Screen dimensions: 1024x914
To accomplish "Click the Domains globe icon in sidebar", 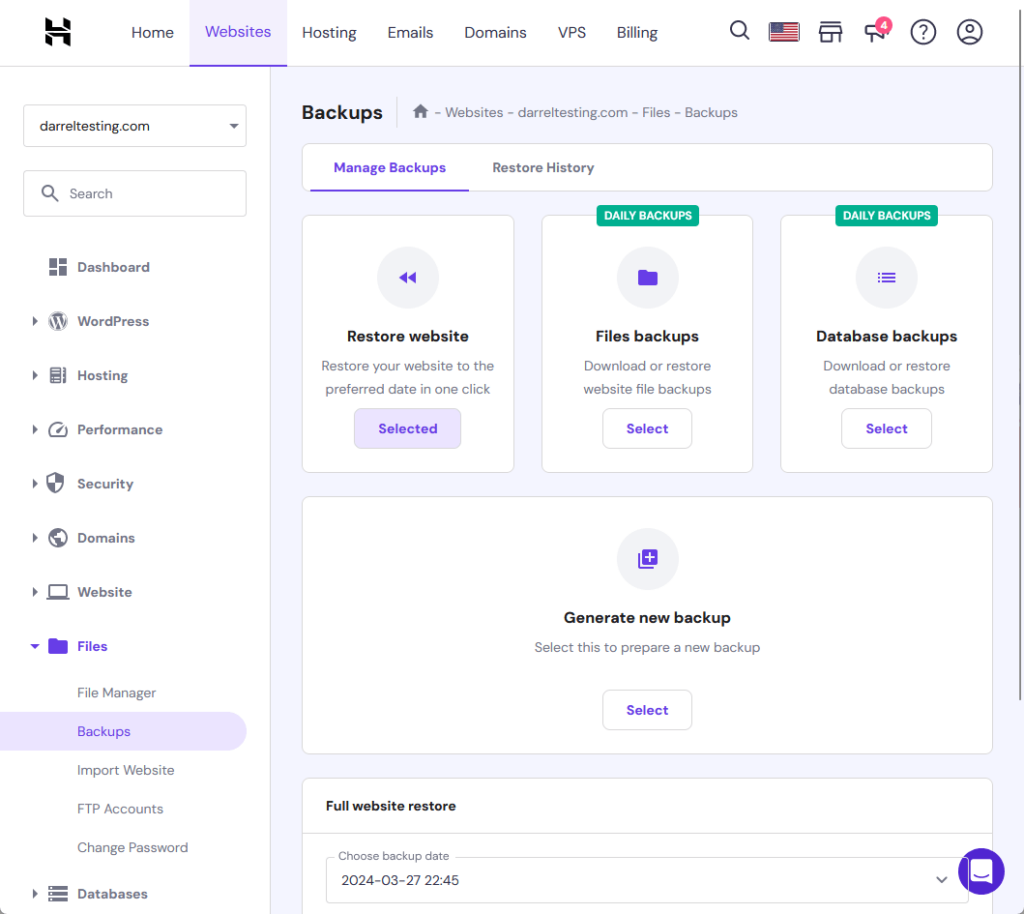I will pyautogui.click(x=57, y=538).
